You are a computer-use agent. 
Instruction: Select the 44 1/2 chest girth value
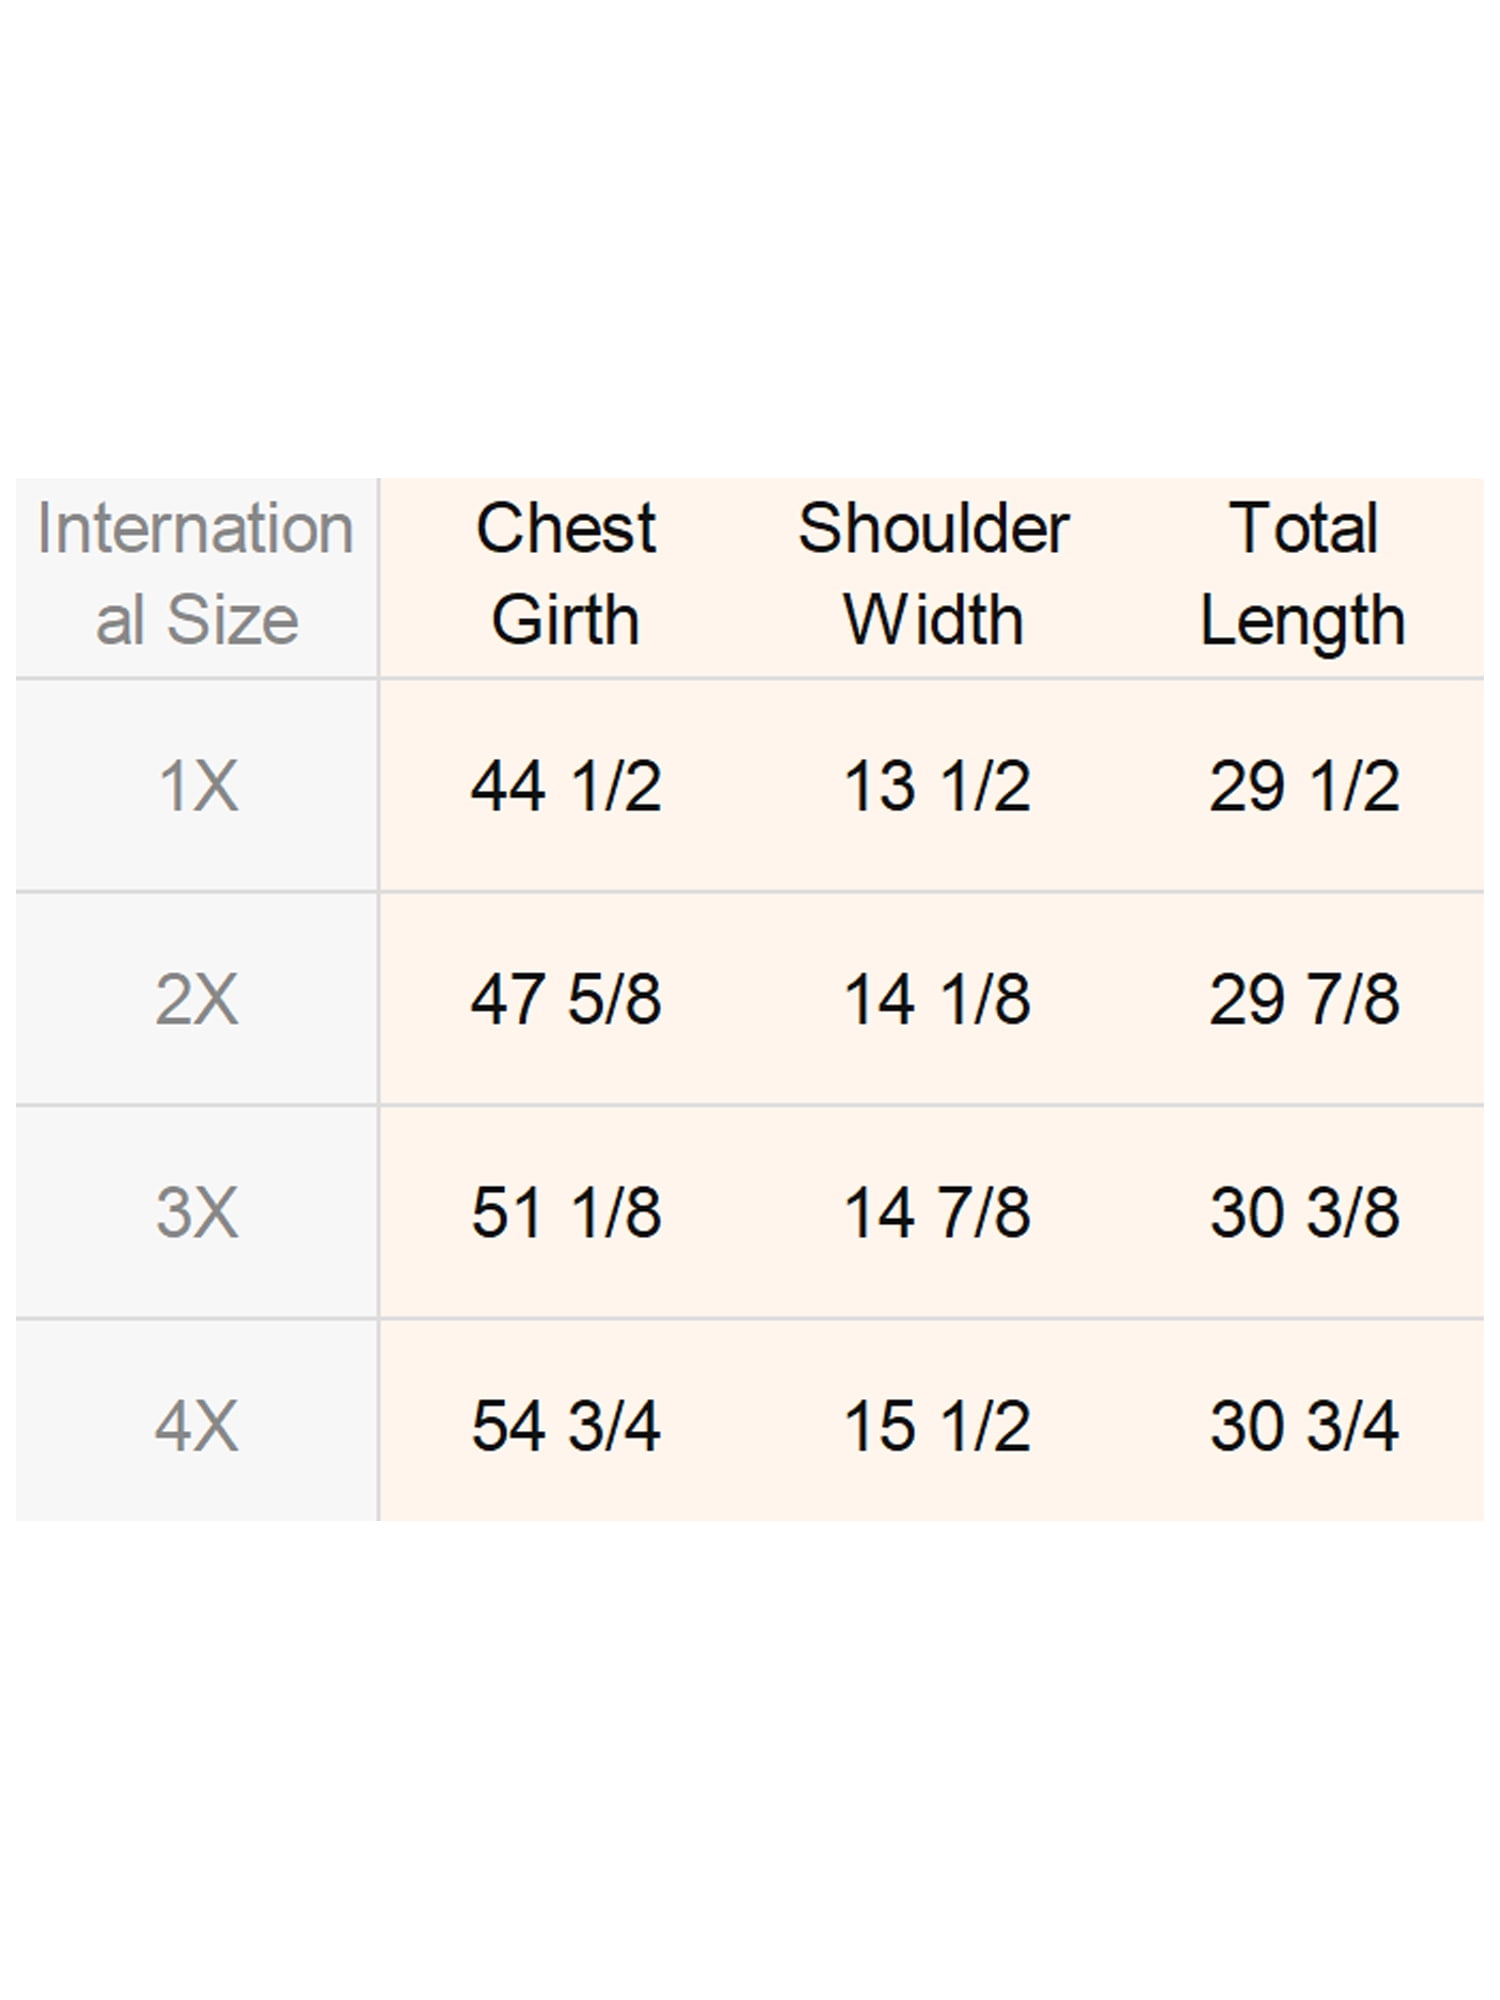click(x=566, y=785)
